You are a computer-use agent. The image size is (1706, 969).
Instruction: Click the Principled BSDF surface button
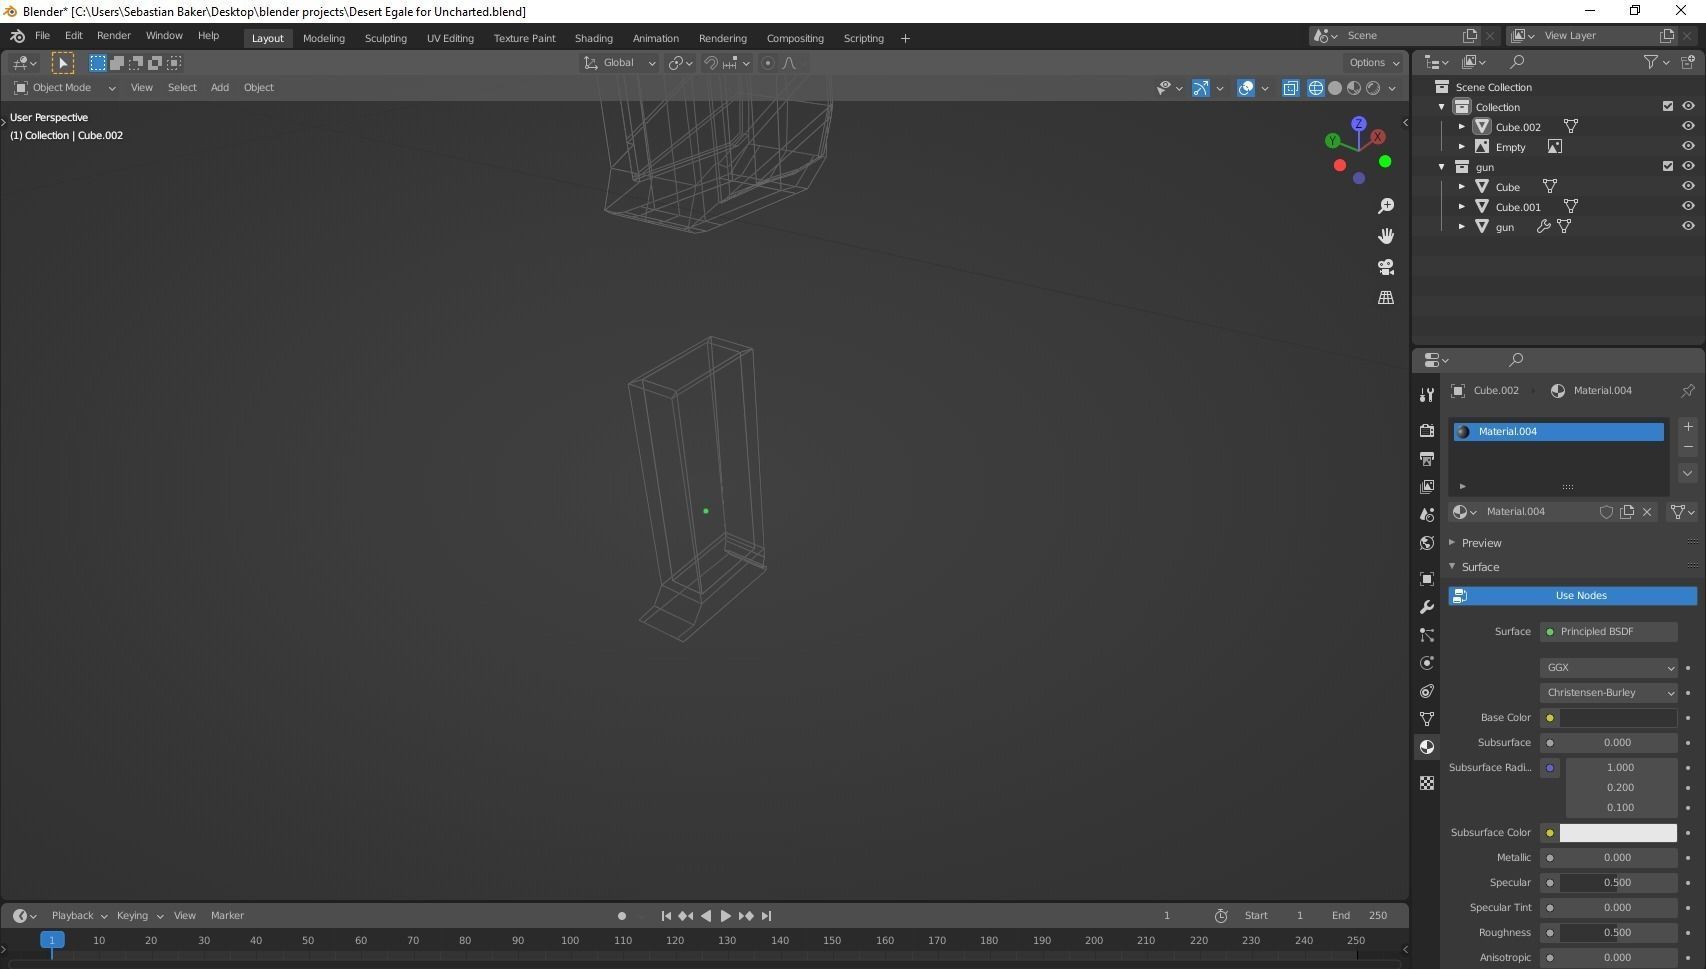tap(1609, 632)
